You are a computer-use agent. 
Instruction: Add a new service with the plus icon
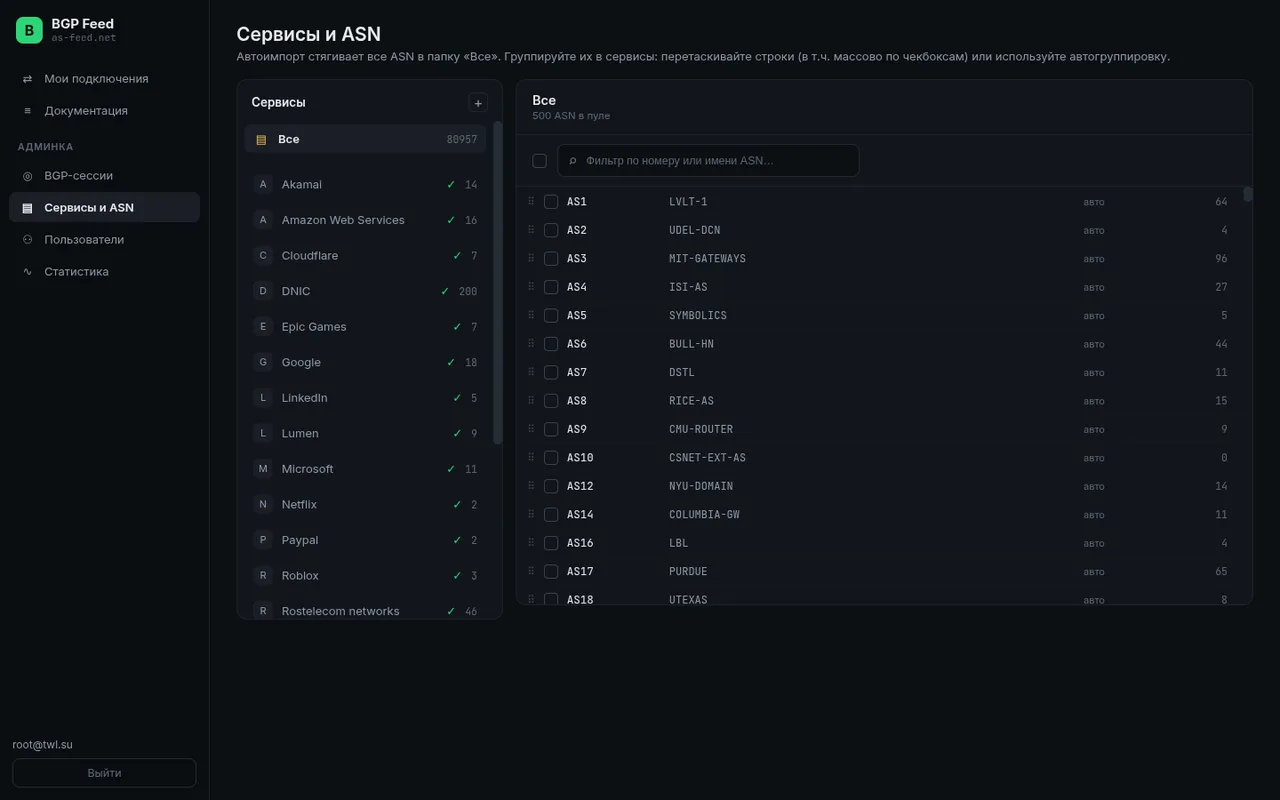pos(478,103)
